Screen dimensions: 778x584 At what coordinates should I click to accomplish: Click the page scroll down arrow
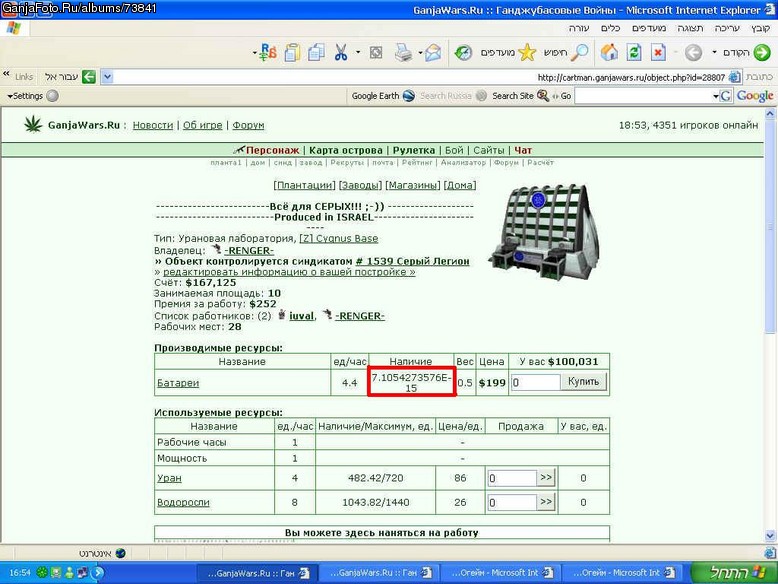coord(770,535)
